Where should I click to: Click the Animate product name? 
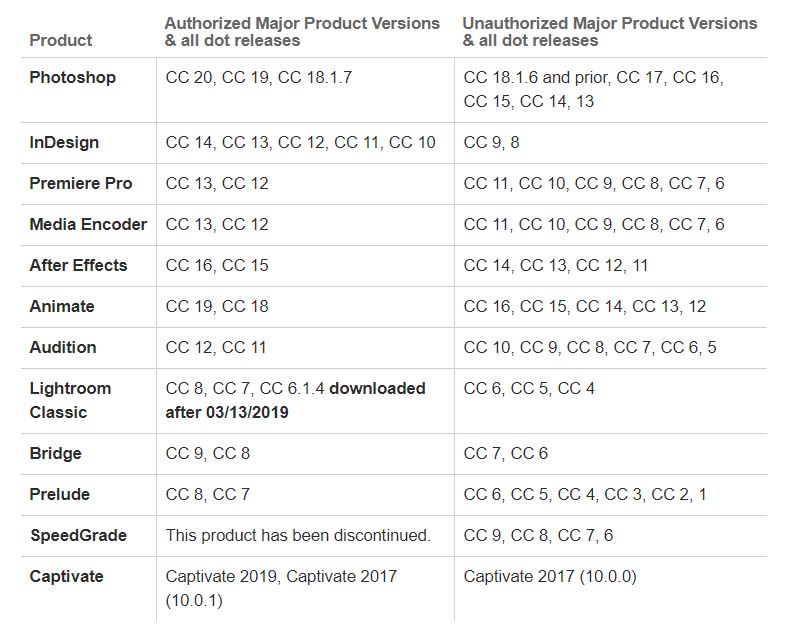pyautogui.click(x=62, y=306)
